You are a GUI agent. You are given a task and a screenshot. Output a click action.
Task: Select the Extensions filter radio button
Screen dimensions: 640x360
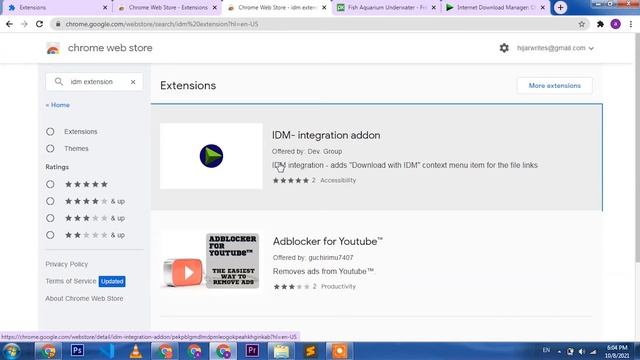[x=50, y=131]
